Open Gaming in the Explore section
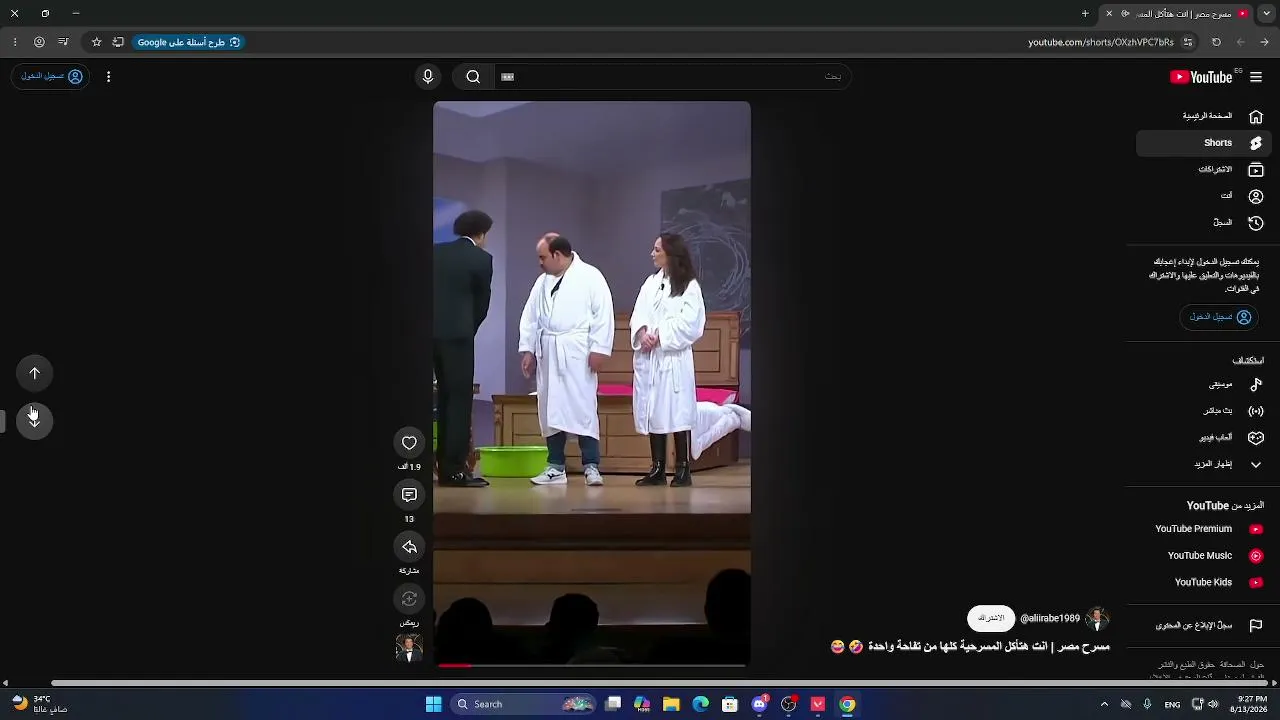Viewport: 1280px width, 720px height. (1203, 438)
